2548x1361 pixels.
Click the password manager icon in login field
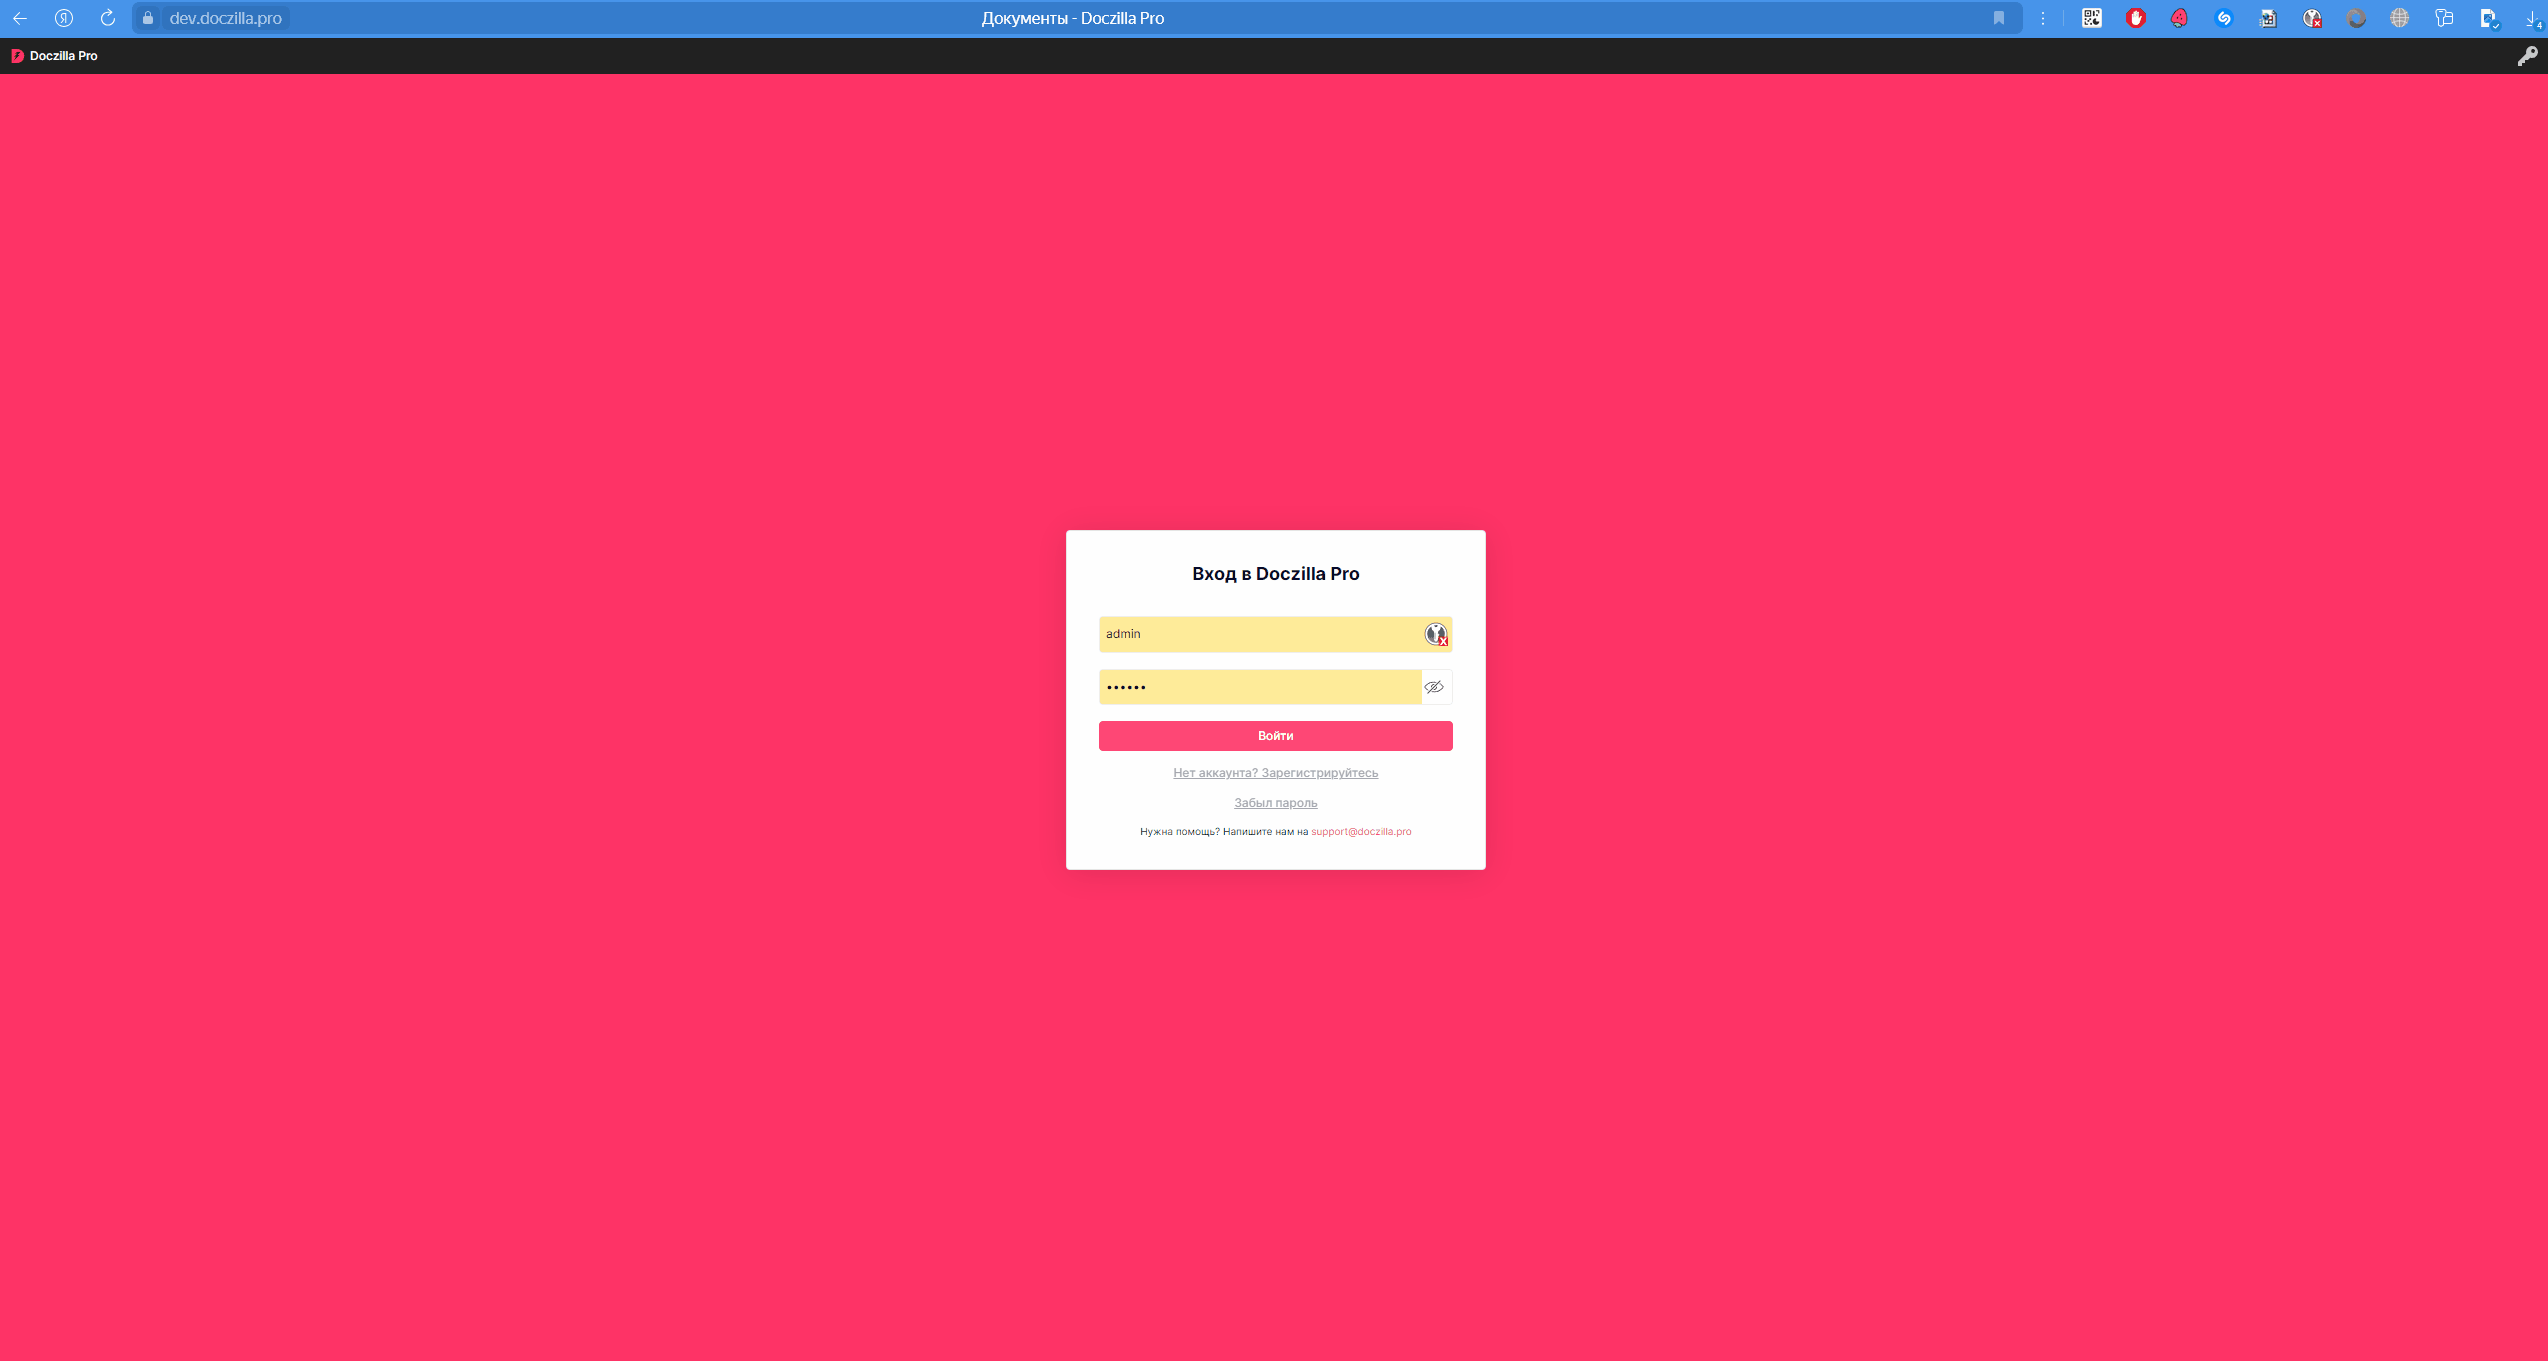point(1436,634)
